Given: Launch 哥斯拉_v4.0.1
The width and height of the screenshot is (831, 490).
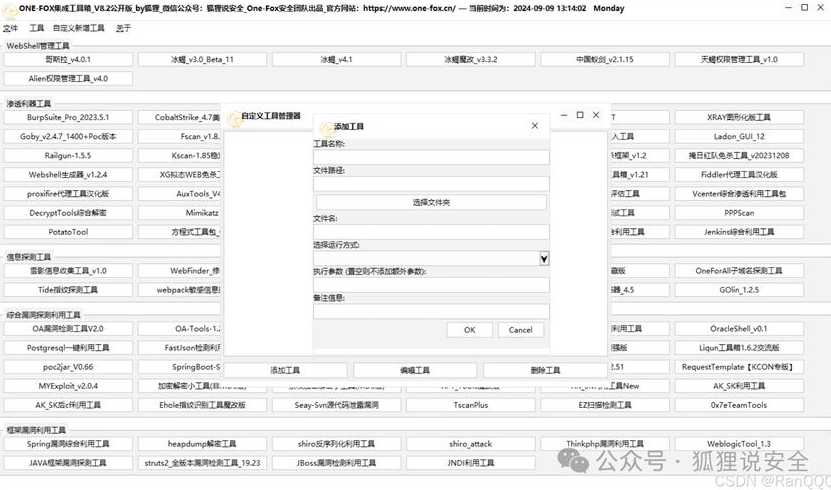Looking at the screenshot, I should click(x=68, y=59).
